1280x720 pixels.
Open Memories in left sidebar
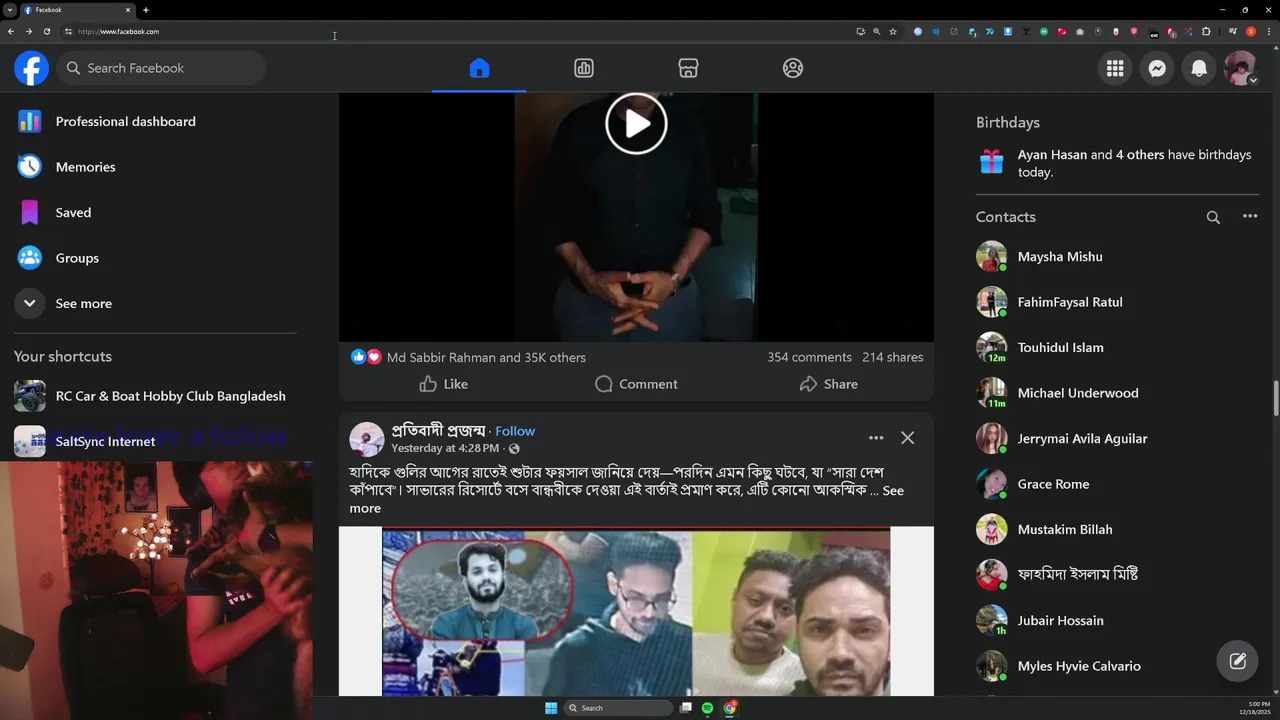coord(155,167)
